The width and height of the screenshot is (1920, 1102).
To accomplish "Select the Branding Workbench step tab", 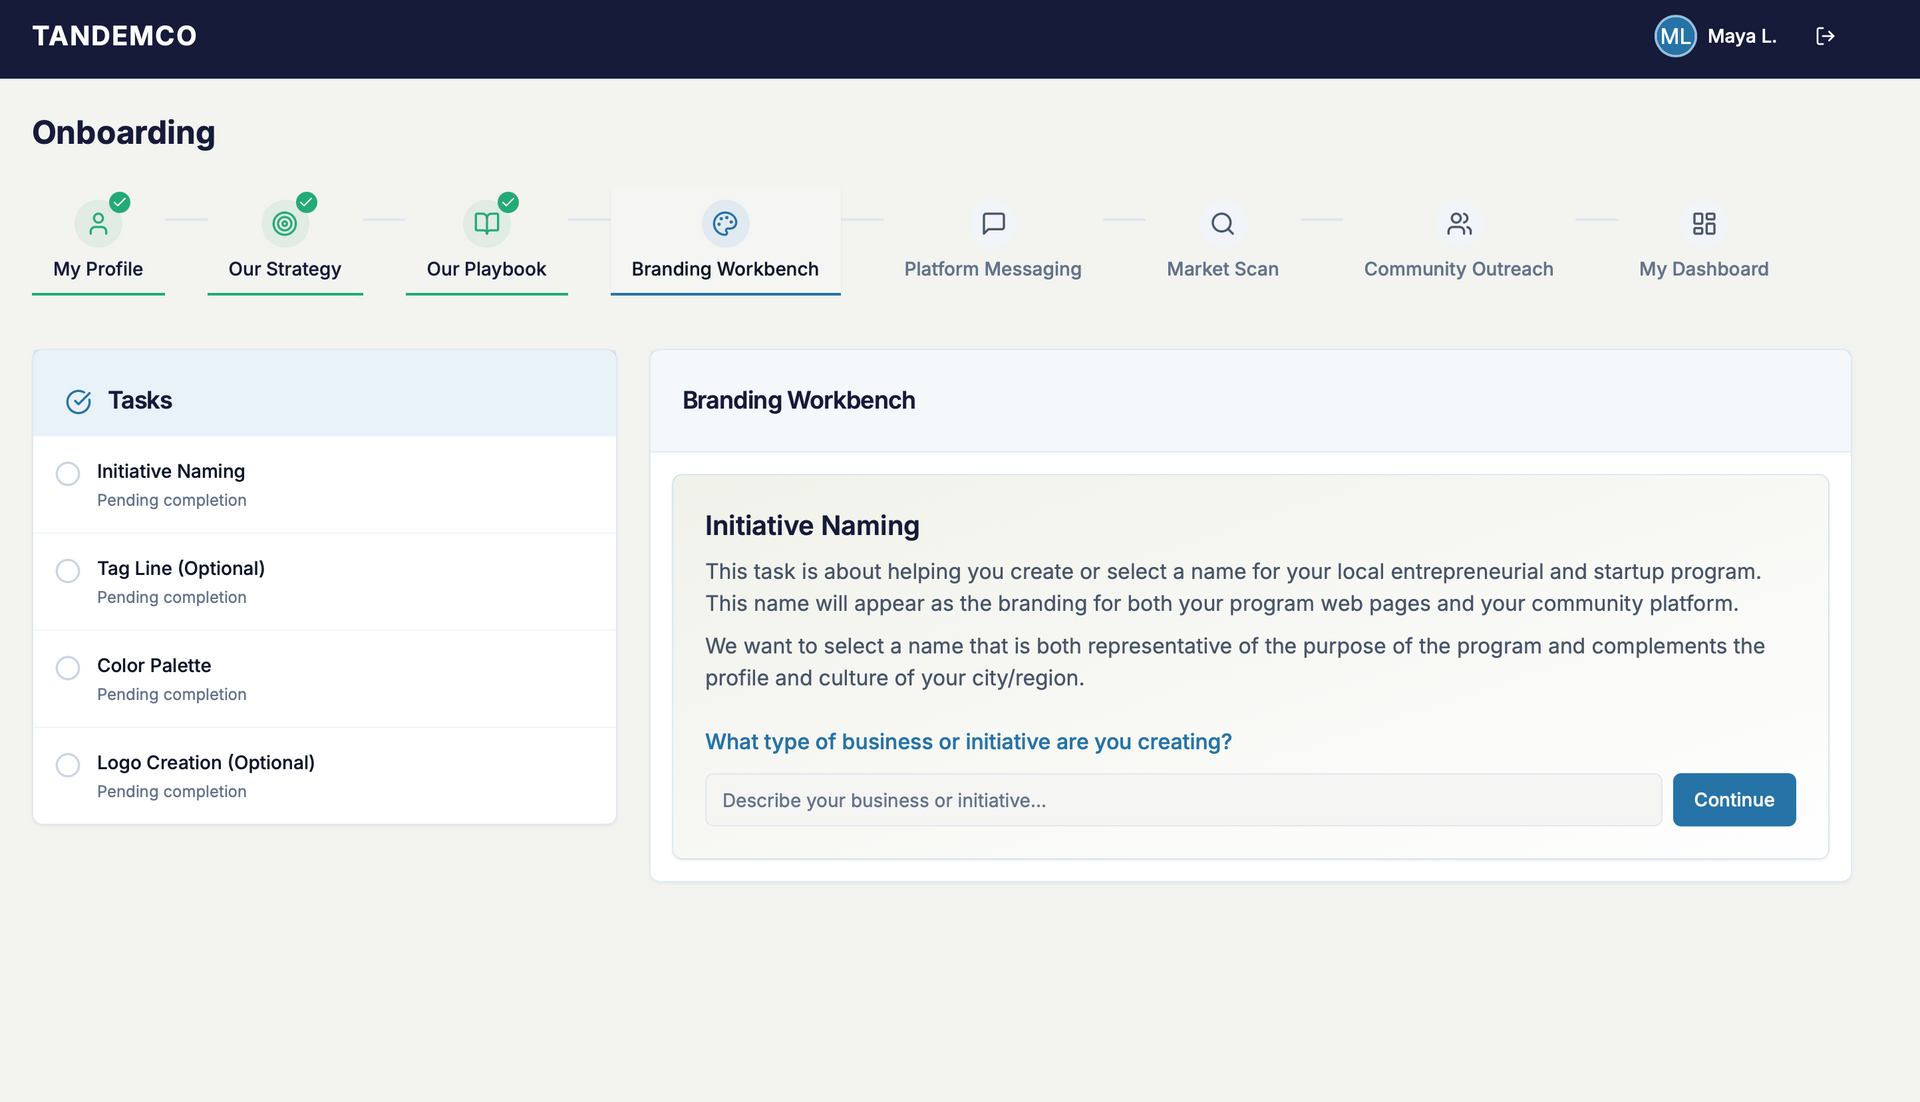I will pos(725,241).
